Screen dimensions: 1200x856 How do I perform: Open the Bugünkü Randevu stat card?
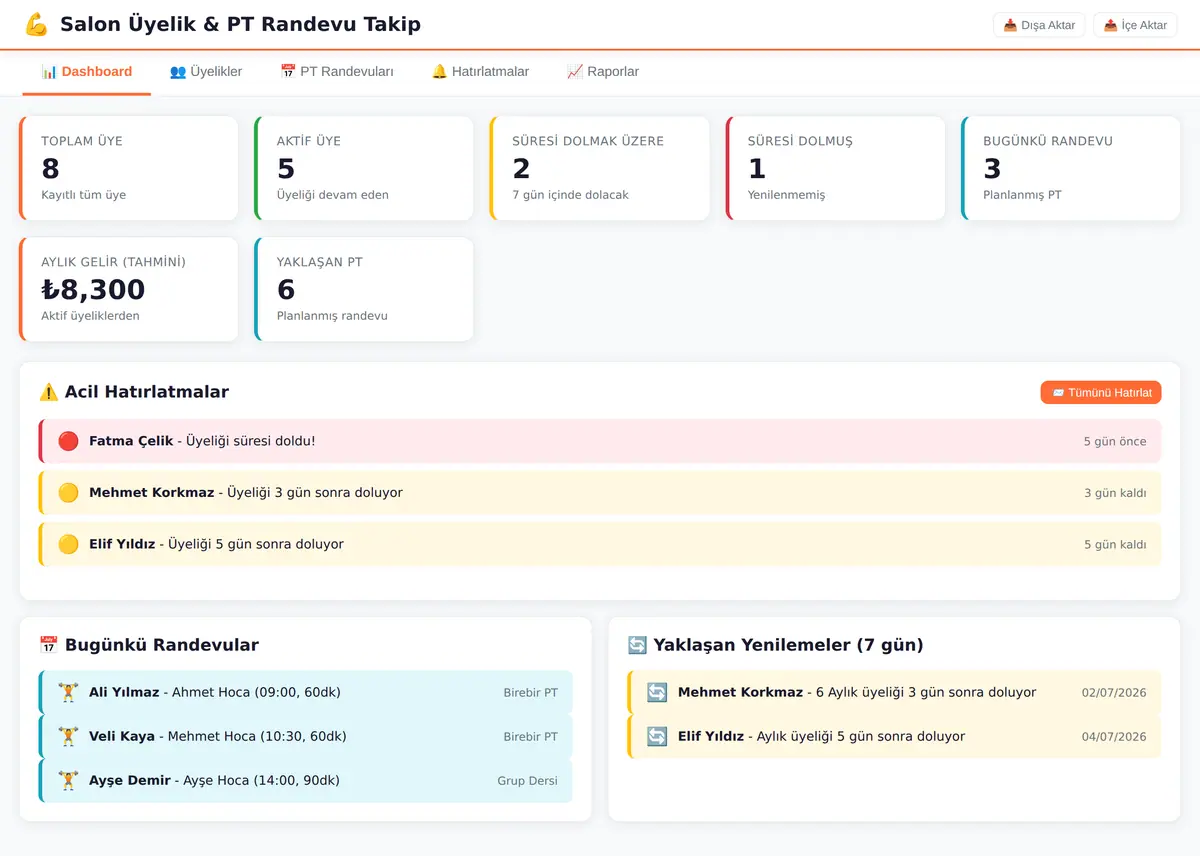1071,168
